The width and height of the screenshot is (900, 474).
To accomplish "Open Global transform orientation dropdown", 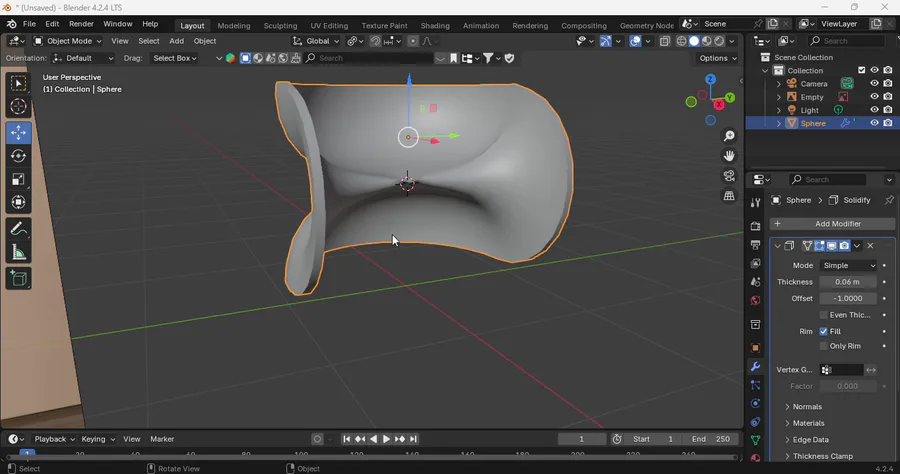I will 316,41.
